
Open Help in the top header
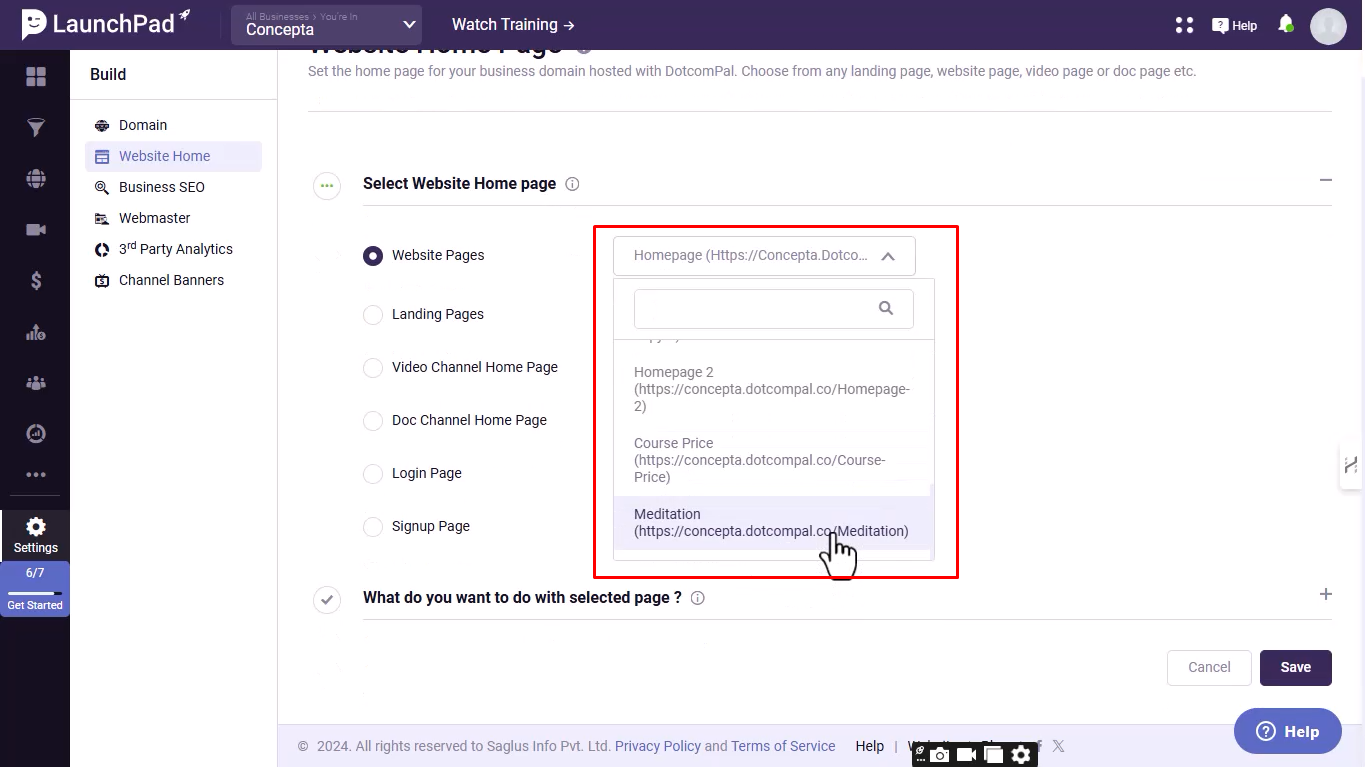[x=1235, y=25]
